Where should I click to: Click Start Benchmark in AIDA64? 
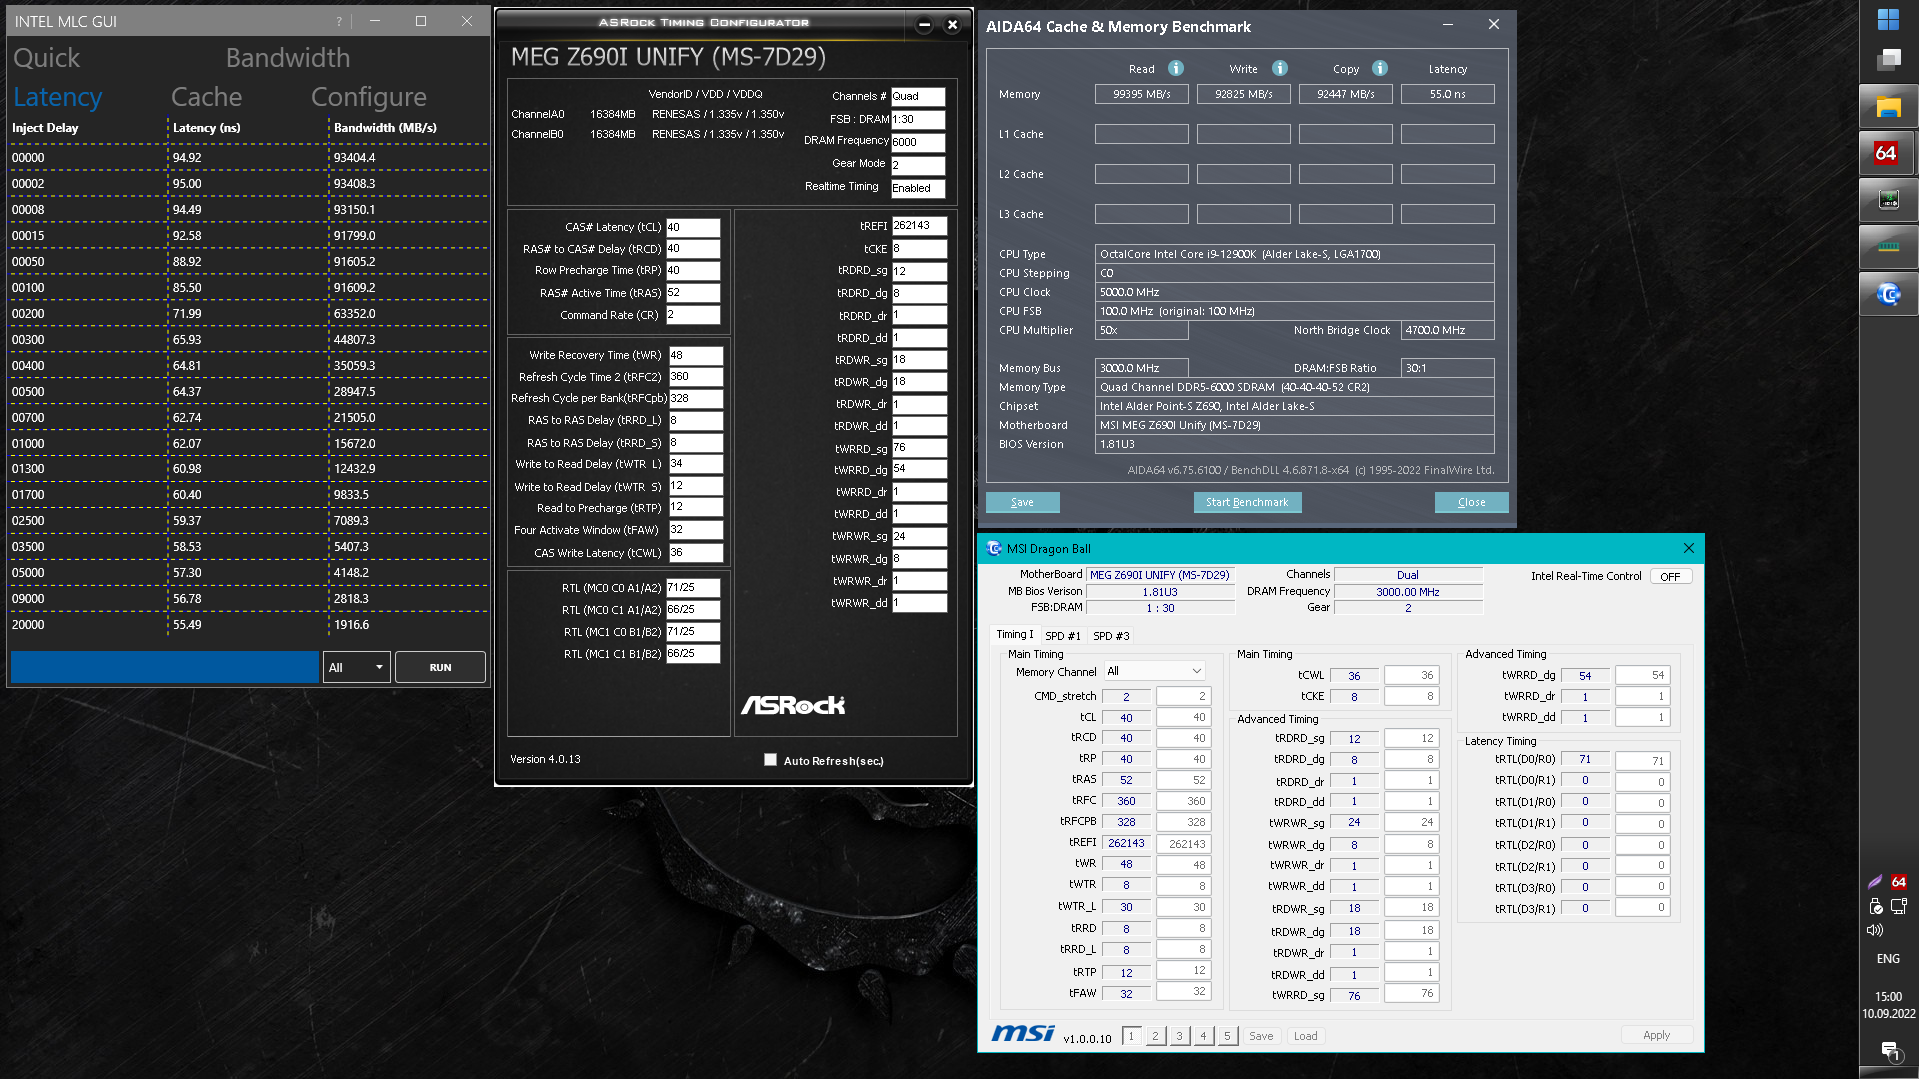click(1247, 502)
